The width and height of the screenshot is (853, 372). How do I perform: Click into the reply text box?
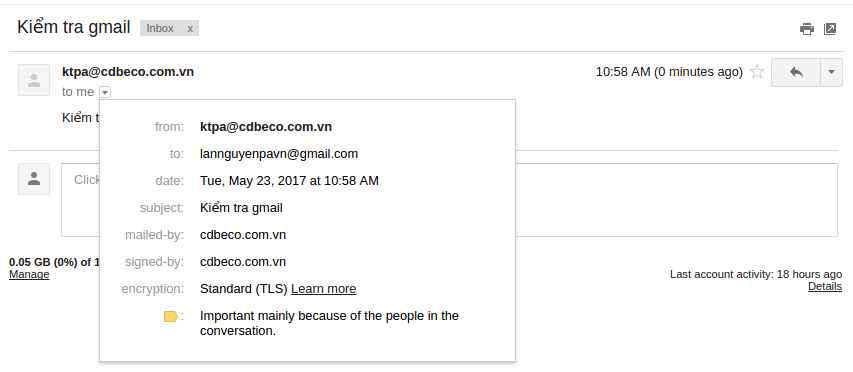click(x=449, y=200)
